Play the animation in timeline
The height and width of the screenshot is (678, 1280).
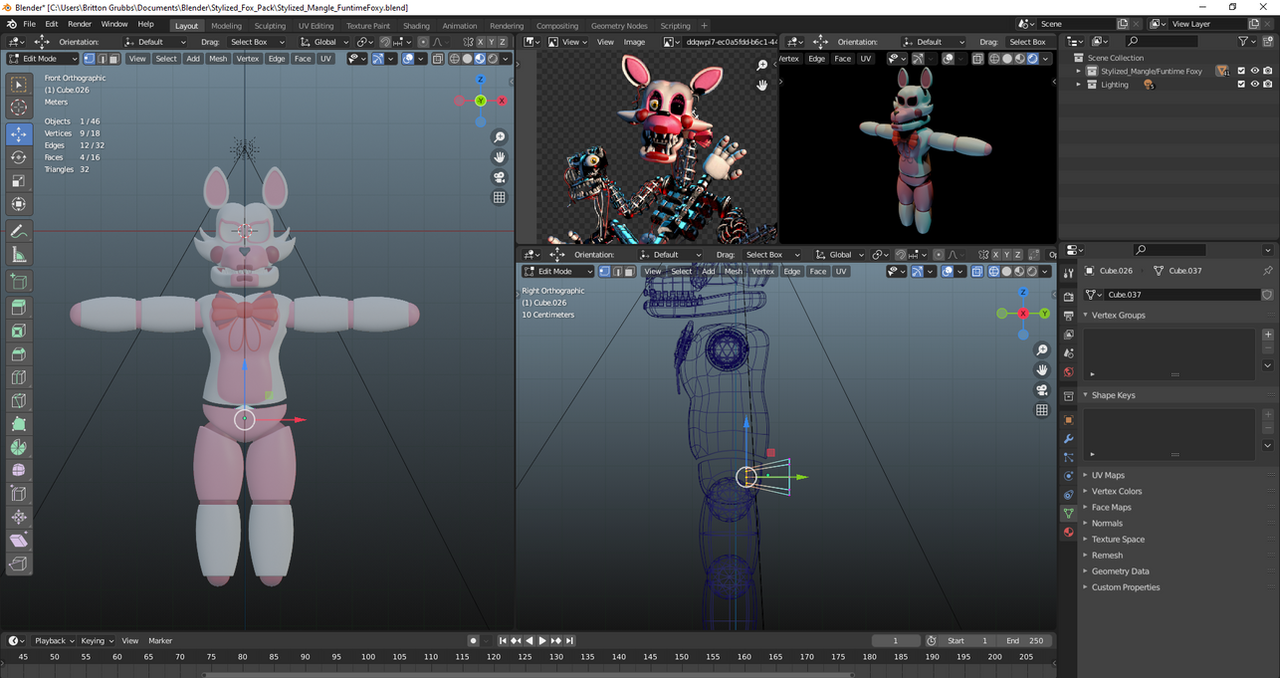[x=542, y=641]
